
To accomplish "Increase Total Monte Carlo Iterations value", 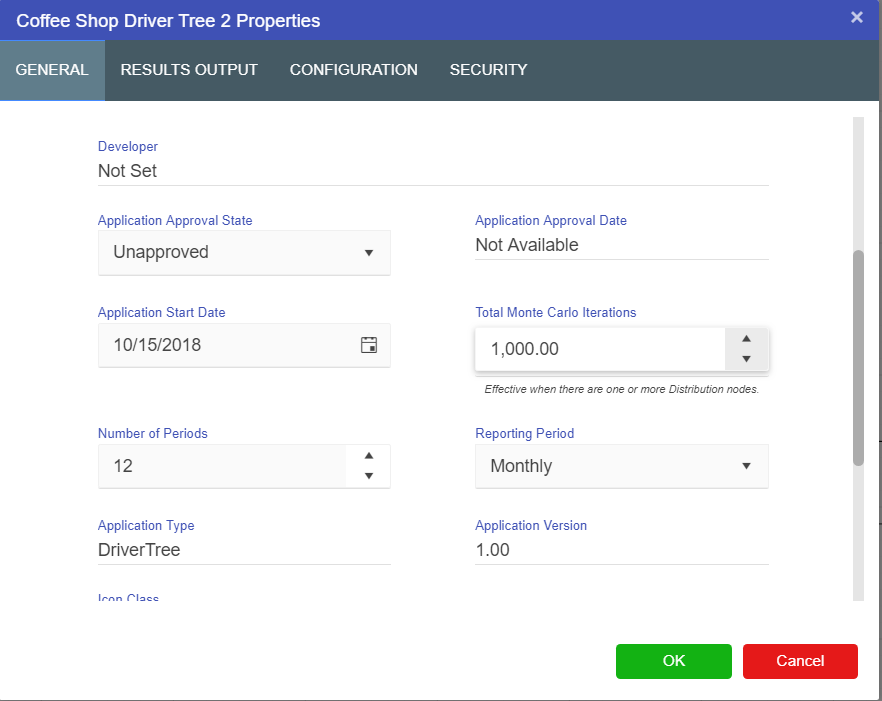I will [x=746, y=338].
